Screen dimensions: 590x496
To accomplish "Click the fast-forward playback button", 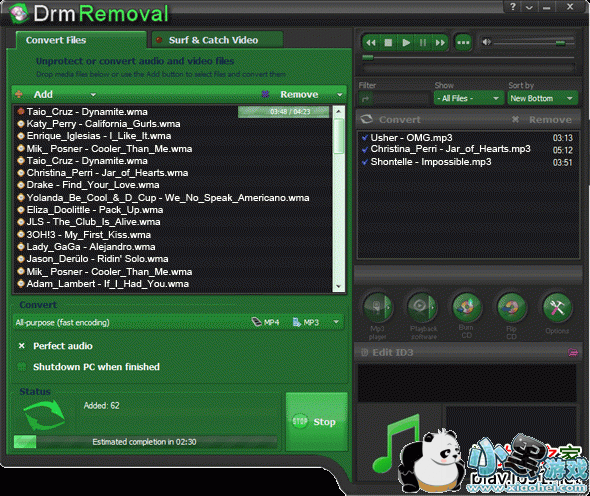I will [x=439, y=43].
